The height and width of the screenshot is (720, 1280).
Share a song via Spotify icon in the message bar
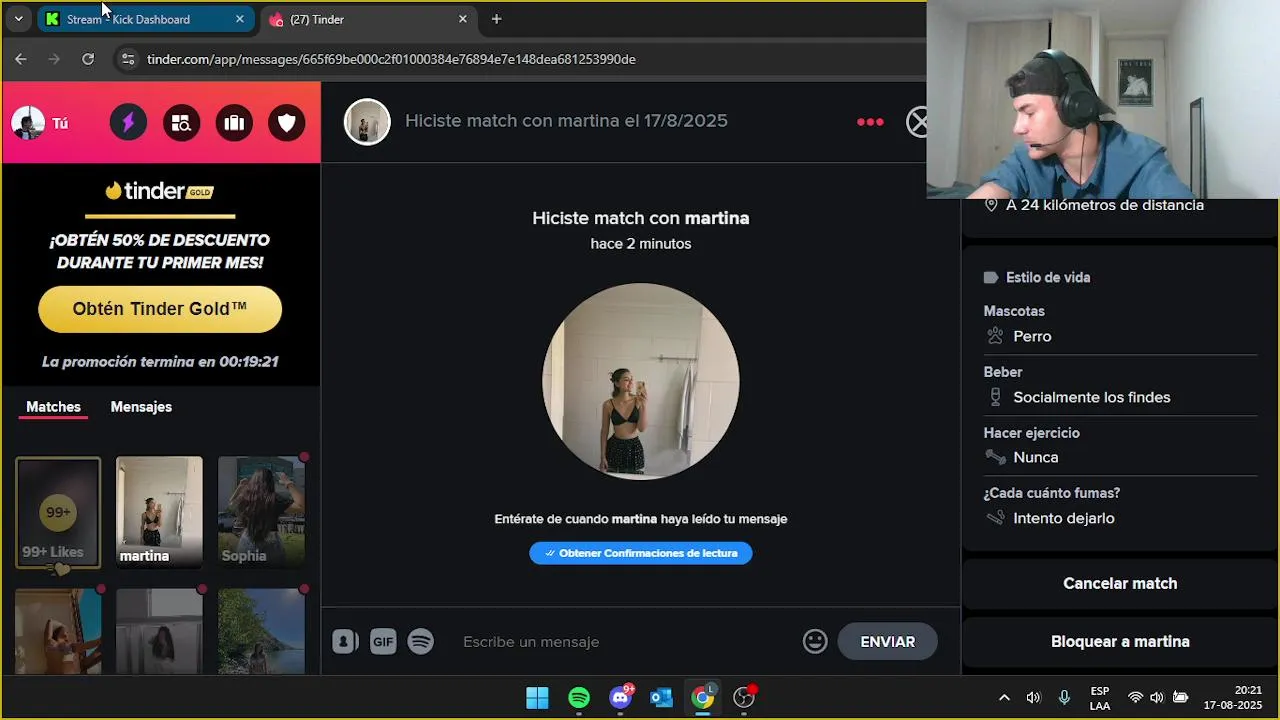421,642
